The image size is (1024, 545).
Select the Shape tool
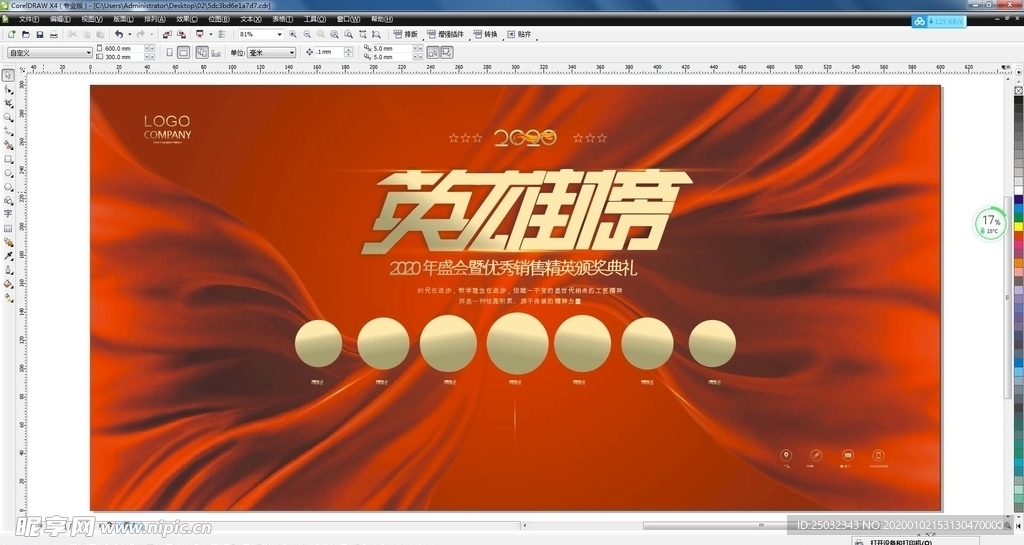point(8,89)
